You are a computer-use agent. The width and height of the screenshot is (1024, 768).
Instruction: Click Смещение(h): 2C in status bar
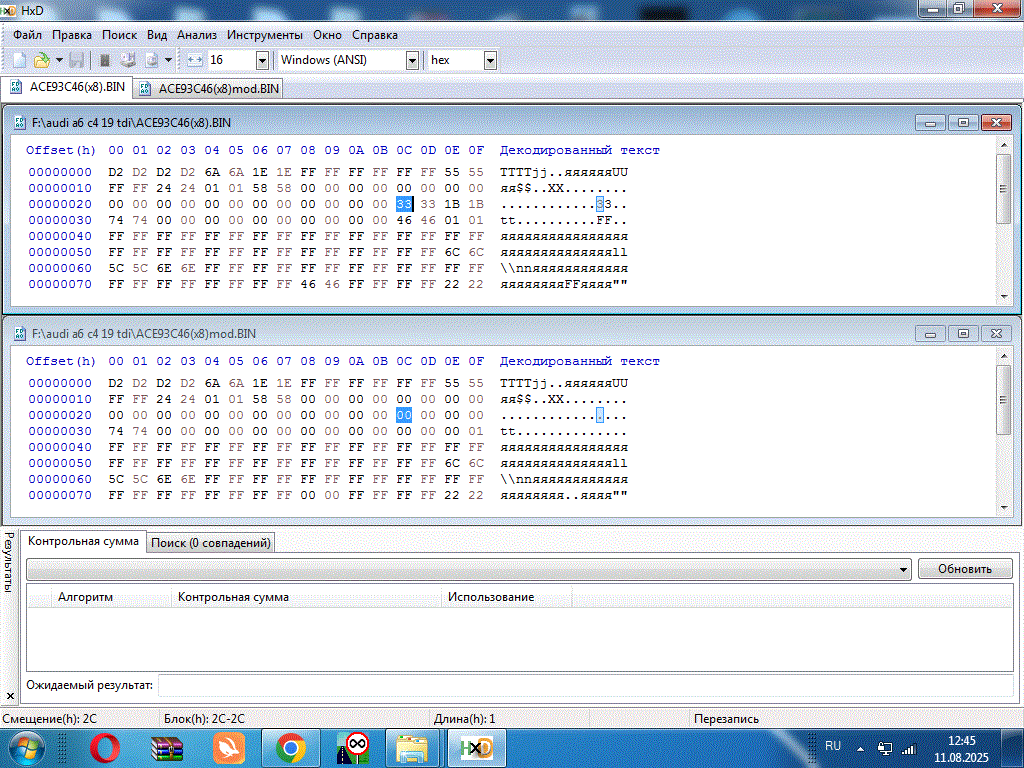pyautogui.click(x=50, y=719)
